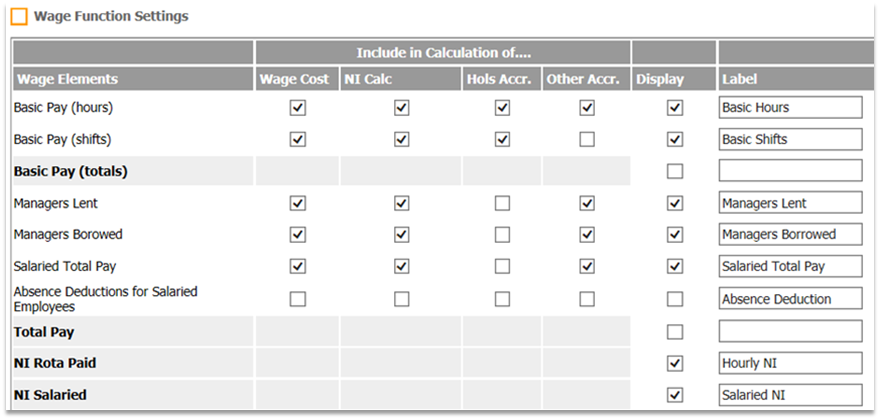This screenshot has width=880, height=420.
Task: Enable Other Accr. for Basic Pay (shifts)
Action: (x=587, y=139)
